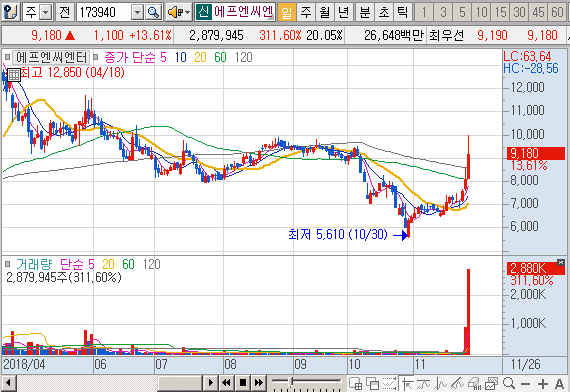The image size is (570, 392).
Task: Click the zigzag line chart icon
Action: tap(440, 383)
